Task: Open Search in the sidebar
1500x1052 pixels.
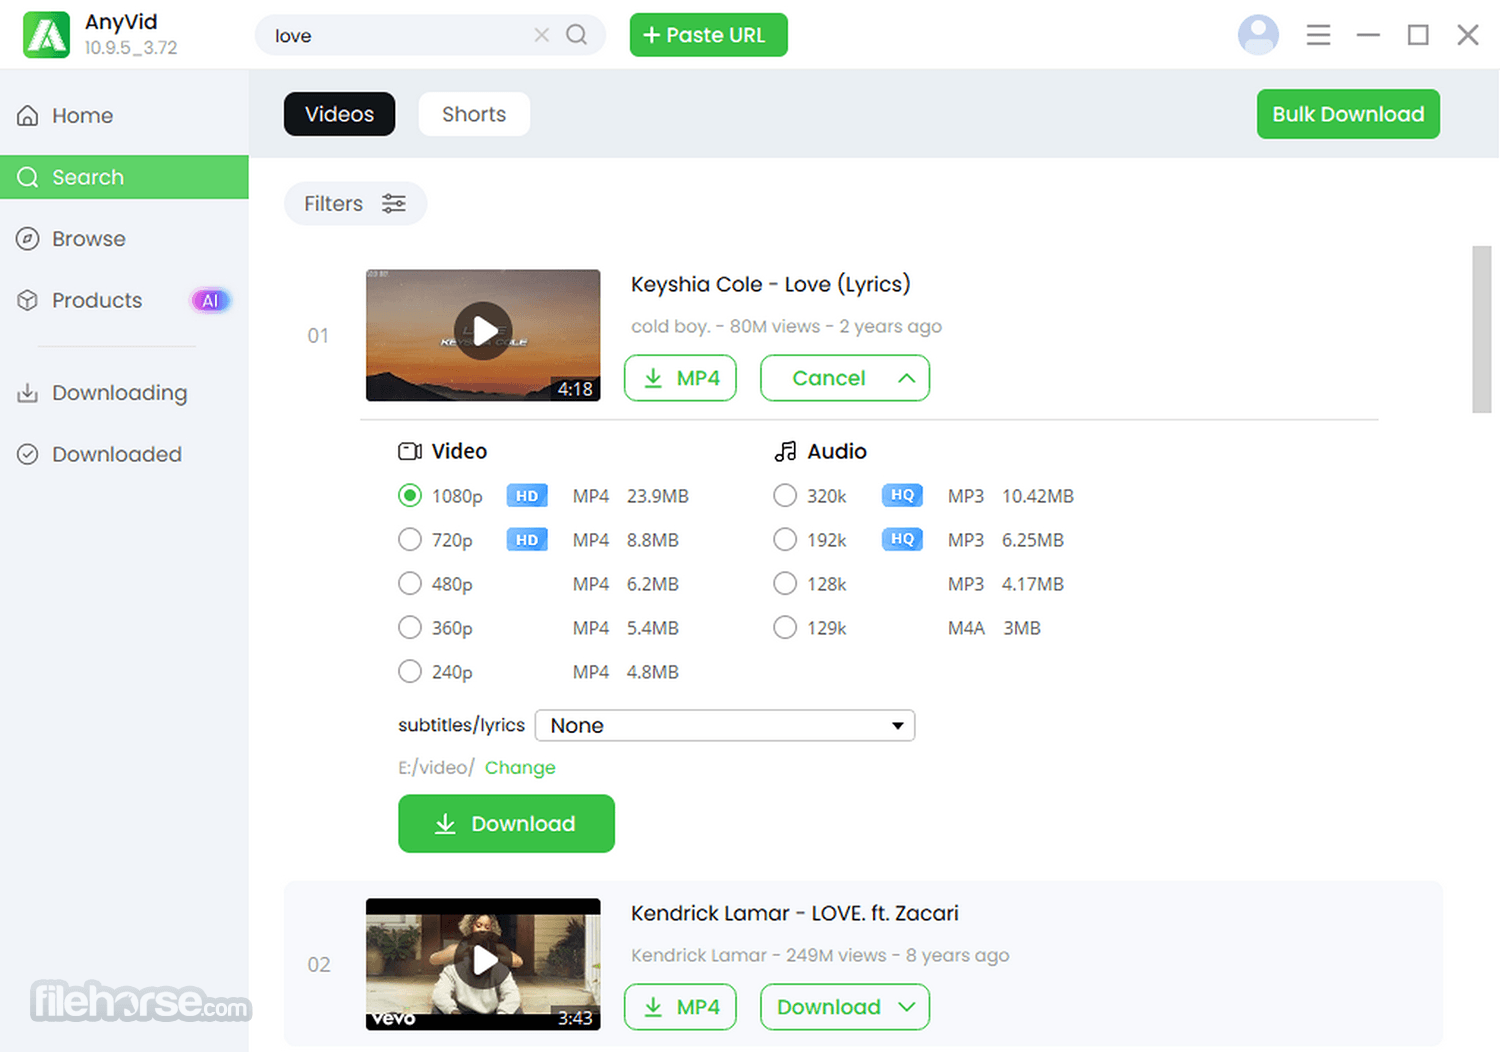Action: 124,177
